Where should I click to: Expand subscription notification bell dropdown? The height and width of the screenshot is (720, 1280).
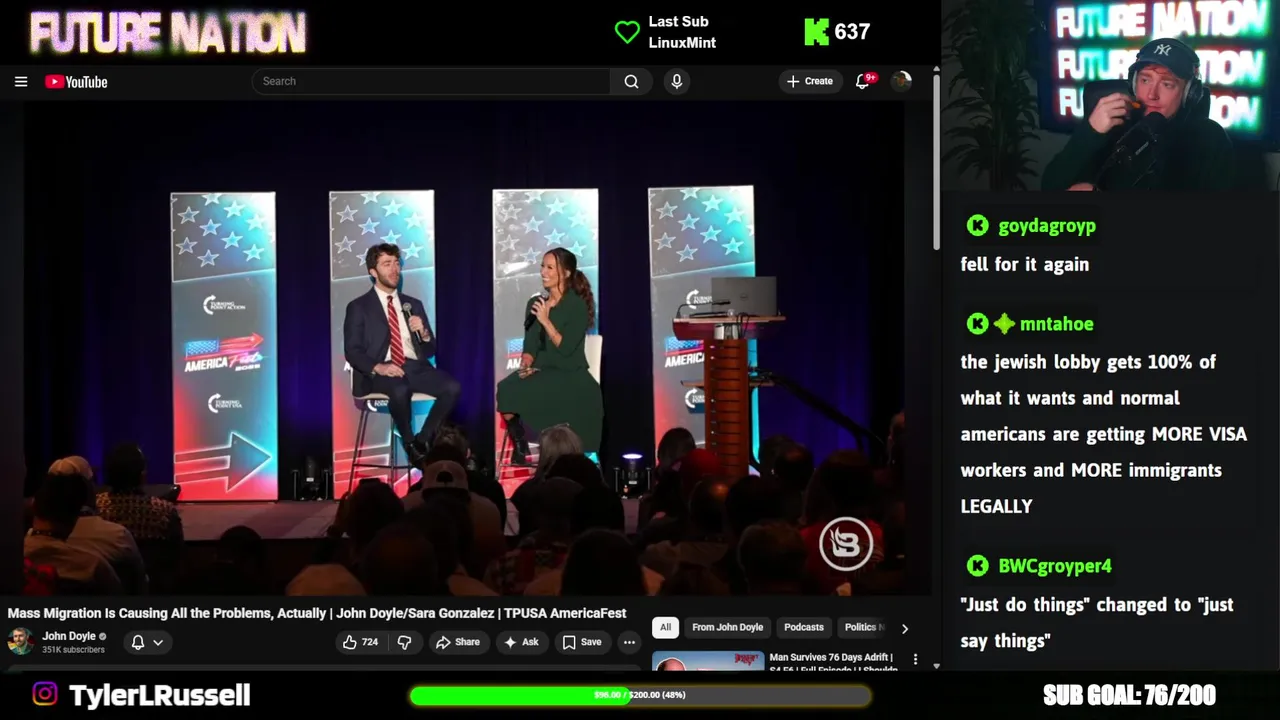tap(147, 642)
